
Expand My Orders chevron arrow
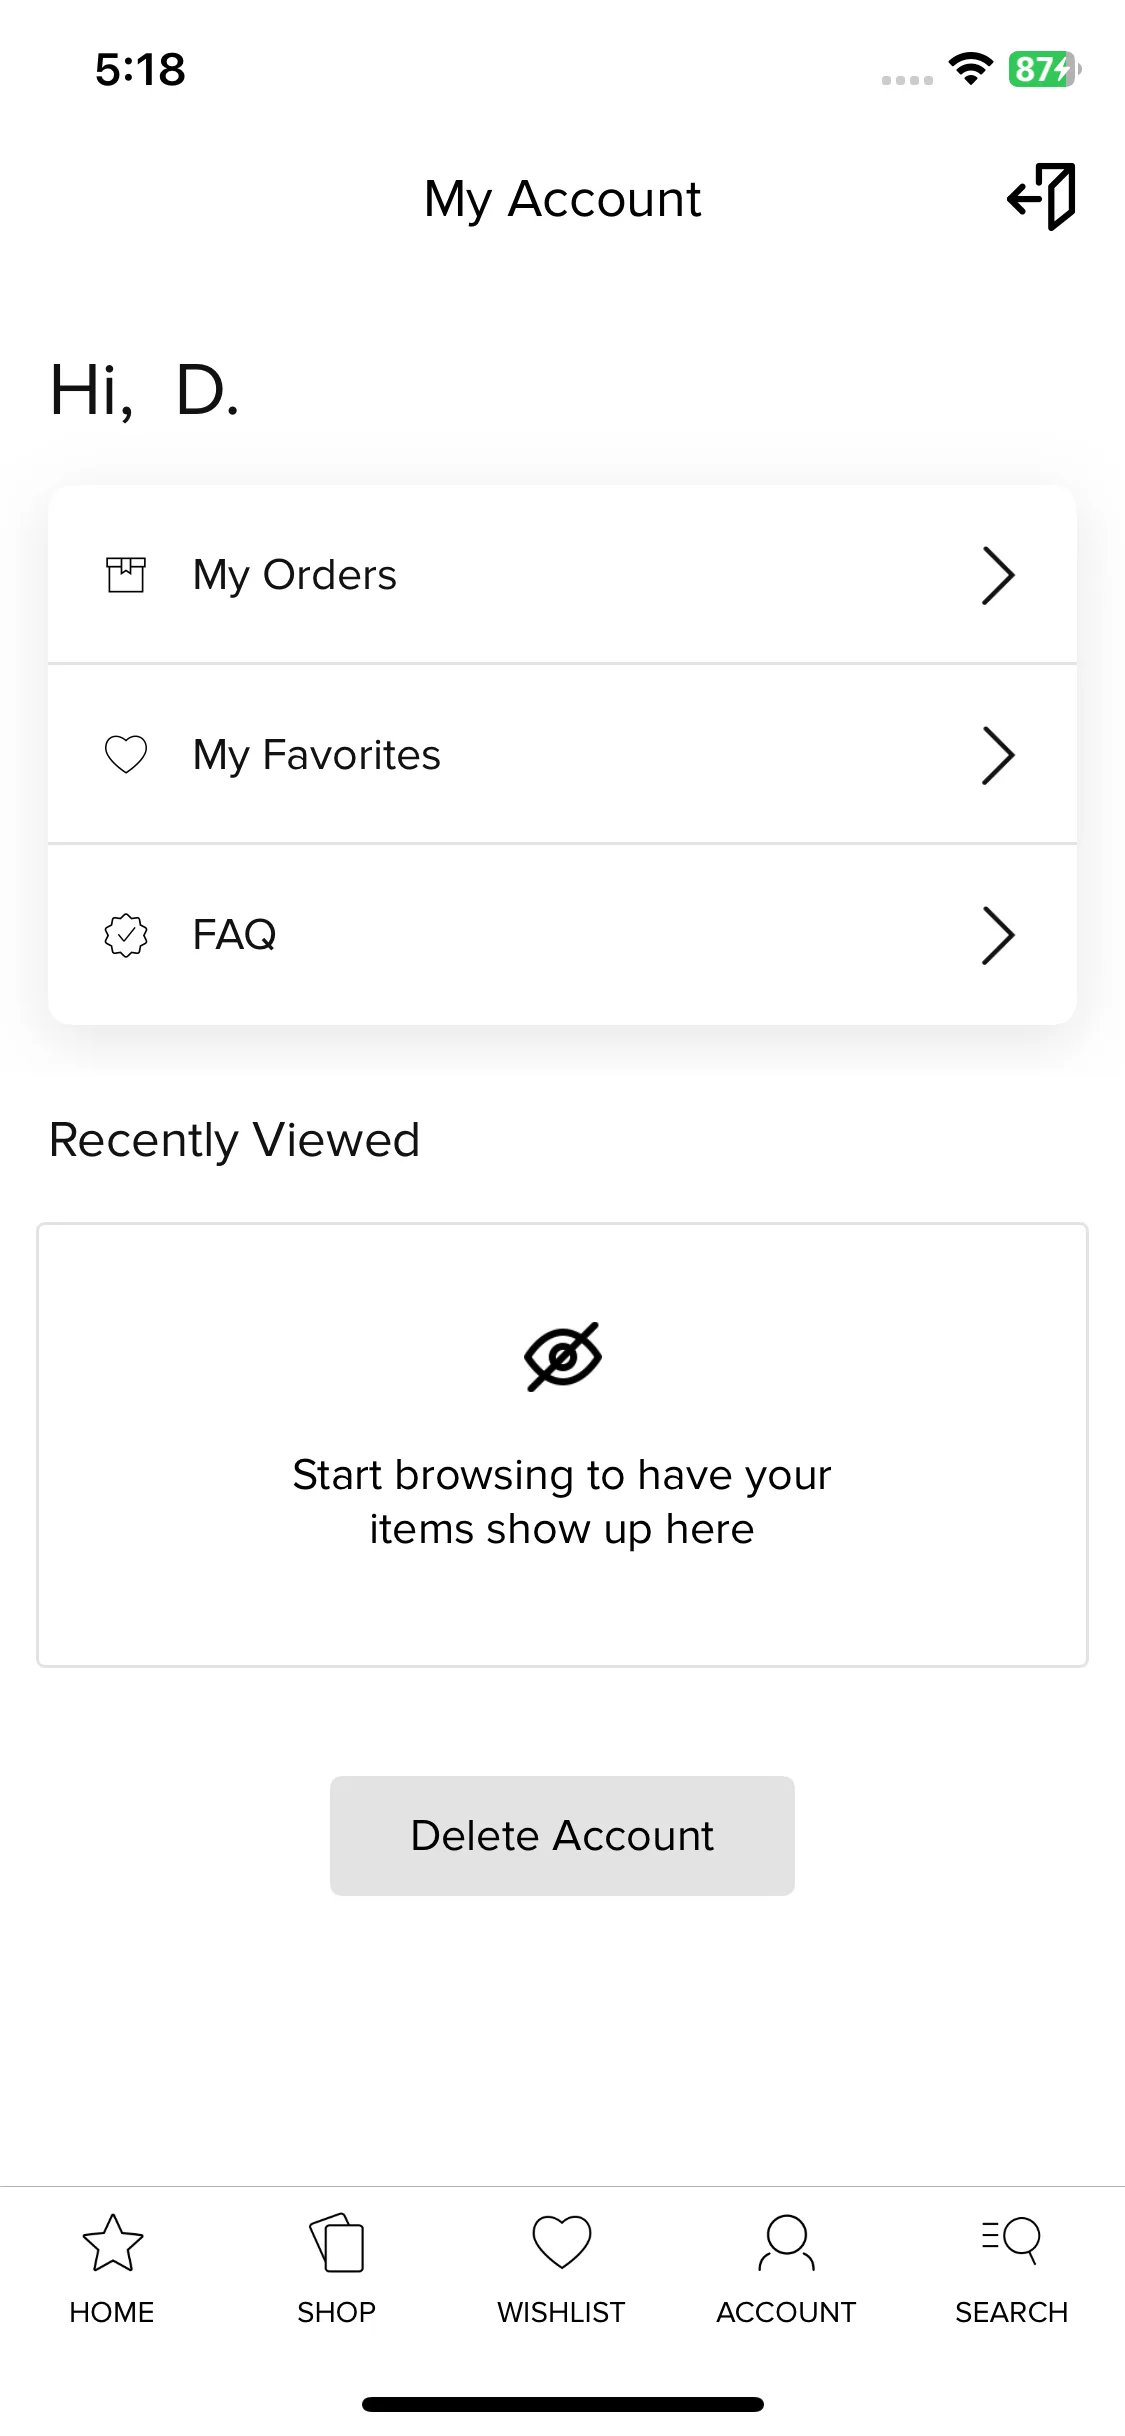pyautogui.click(x=998, y=575)
